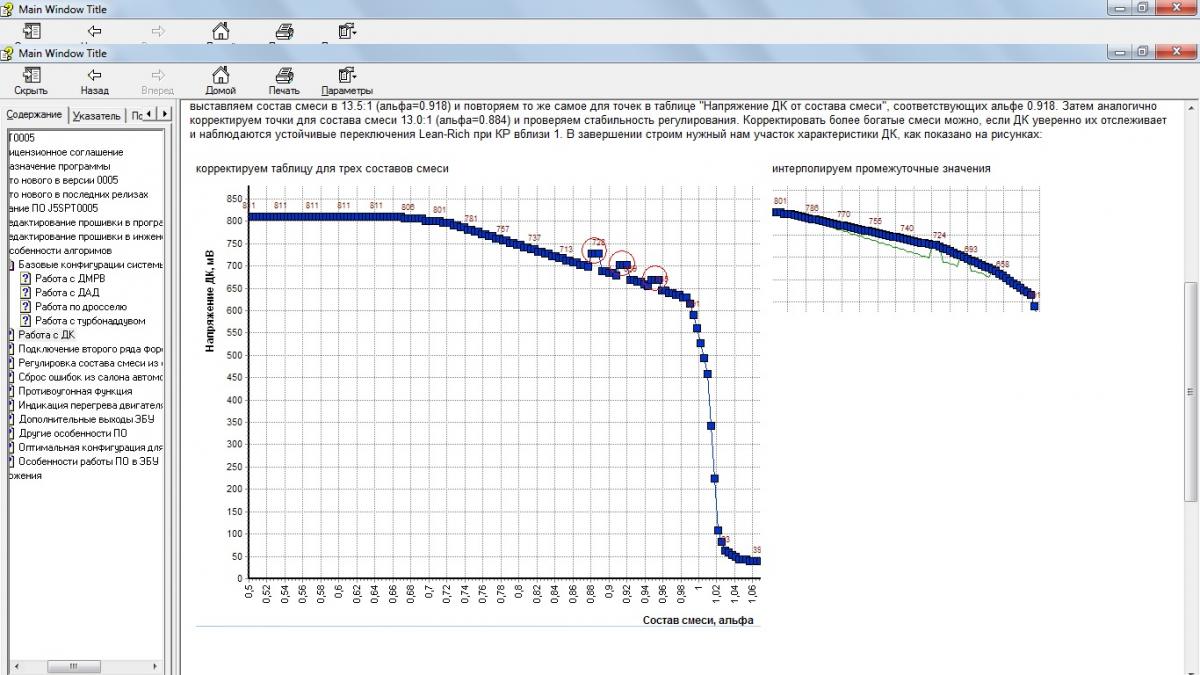Click the axis label Состав смеси, альфа

point(698,621)
